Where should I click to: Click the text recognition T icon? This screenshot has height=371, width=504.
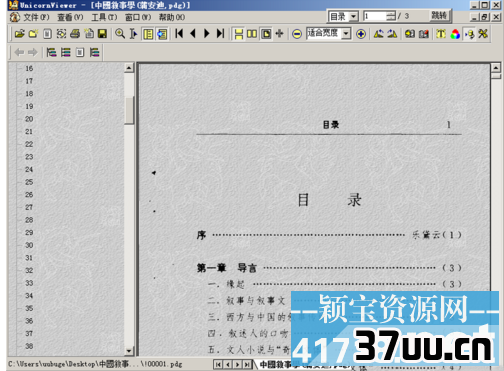click(441, 34)
